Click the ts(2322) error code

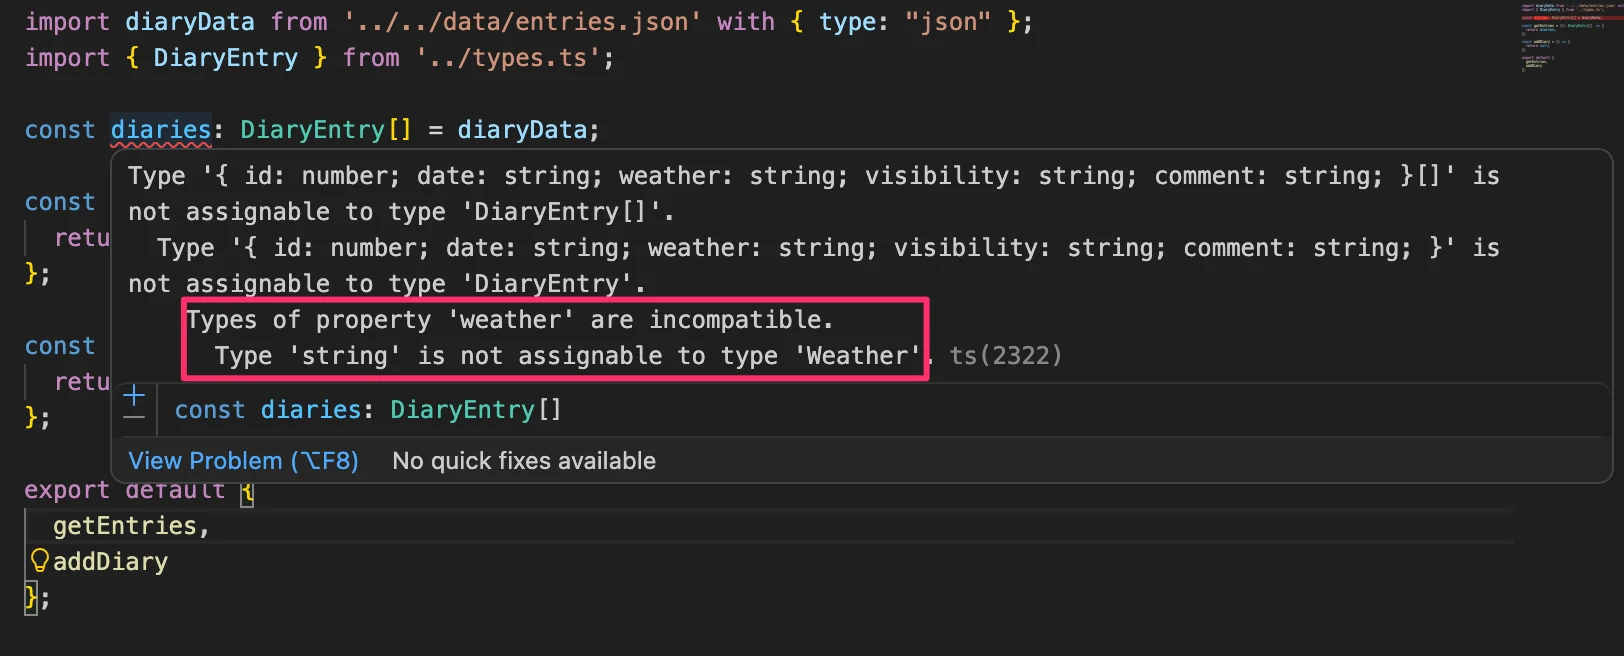coord(1005,356)
